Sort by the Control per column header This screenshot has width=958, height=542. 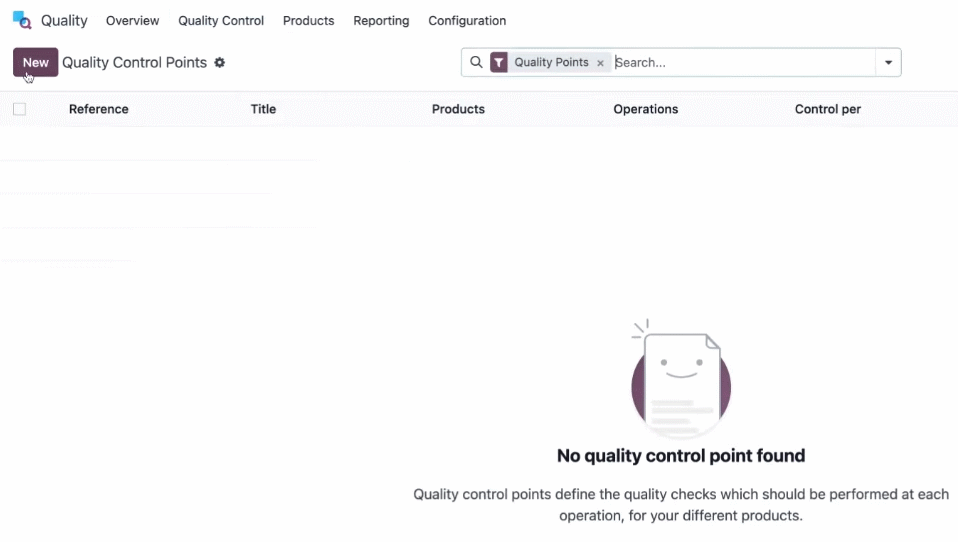pos(828,109)
